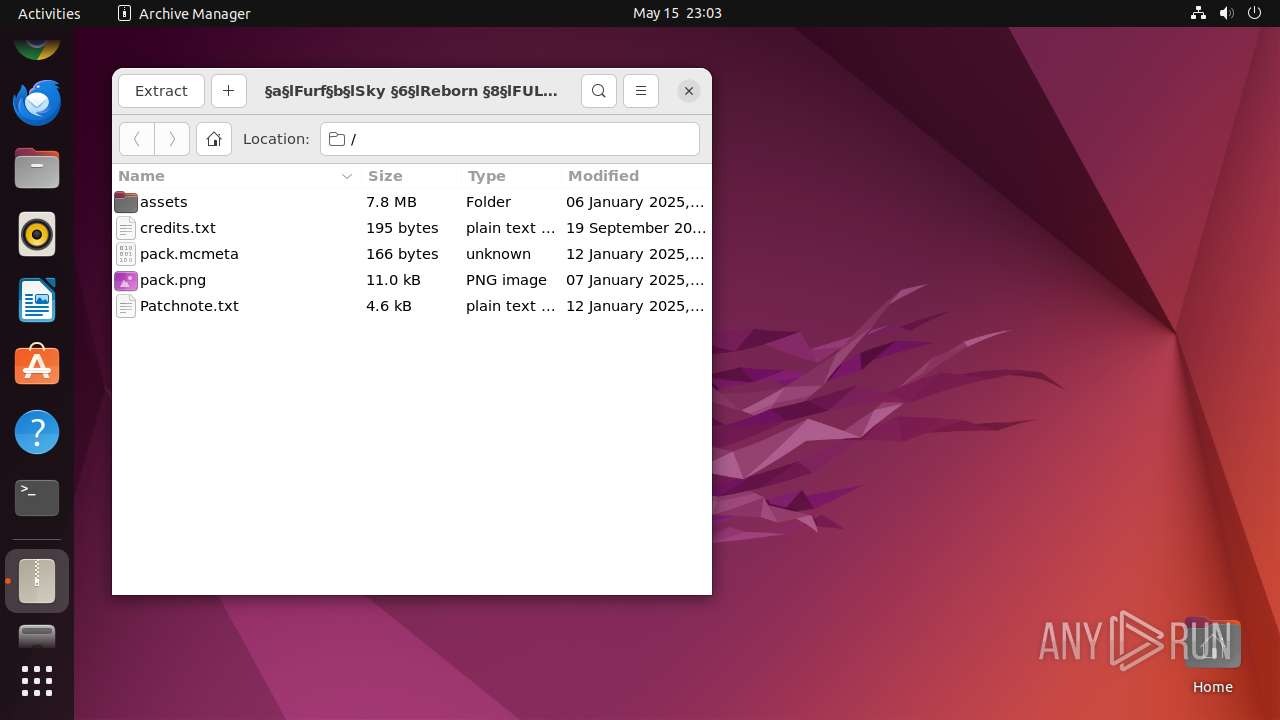Screen dimensions: 1280x720
Task: Open the power system menu icon
Action: coord(1254,13)
